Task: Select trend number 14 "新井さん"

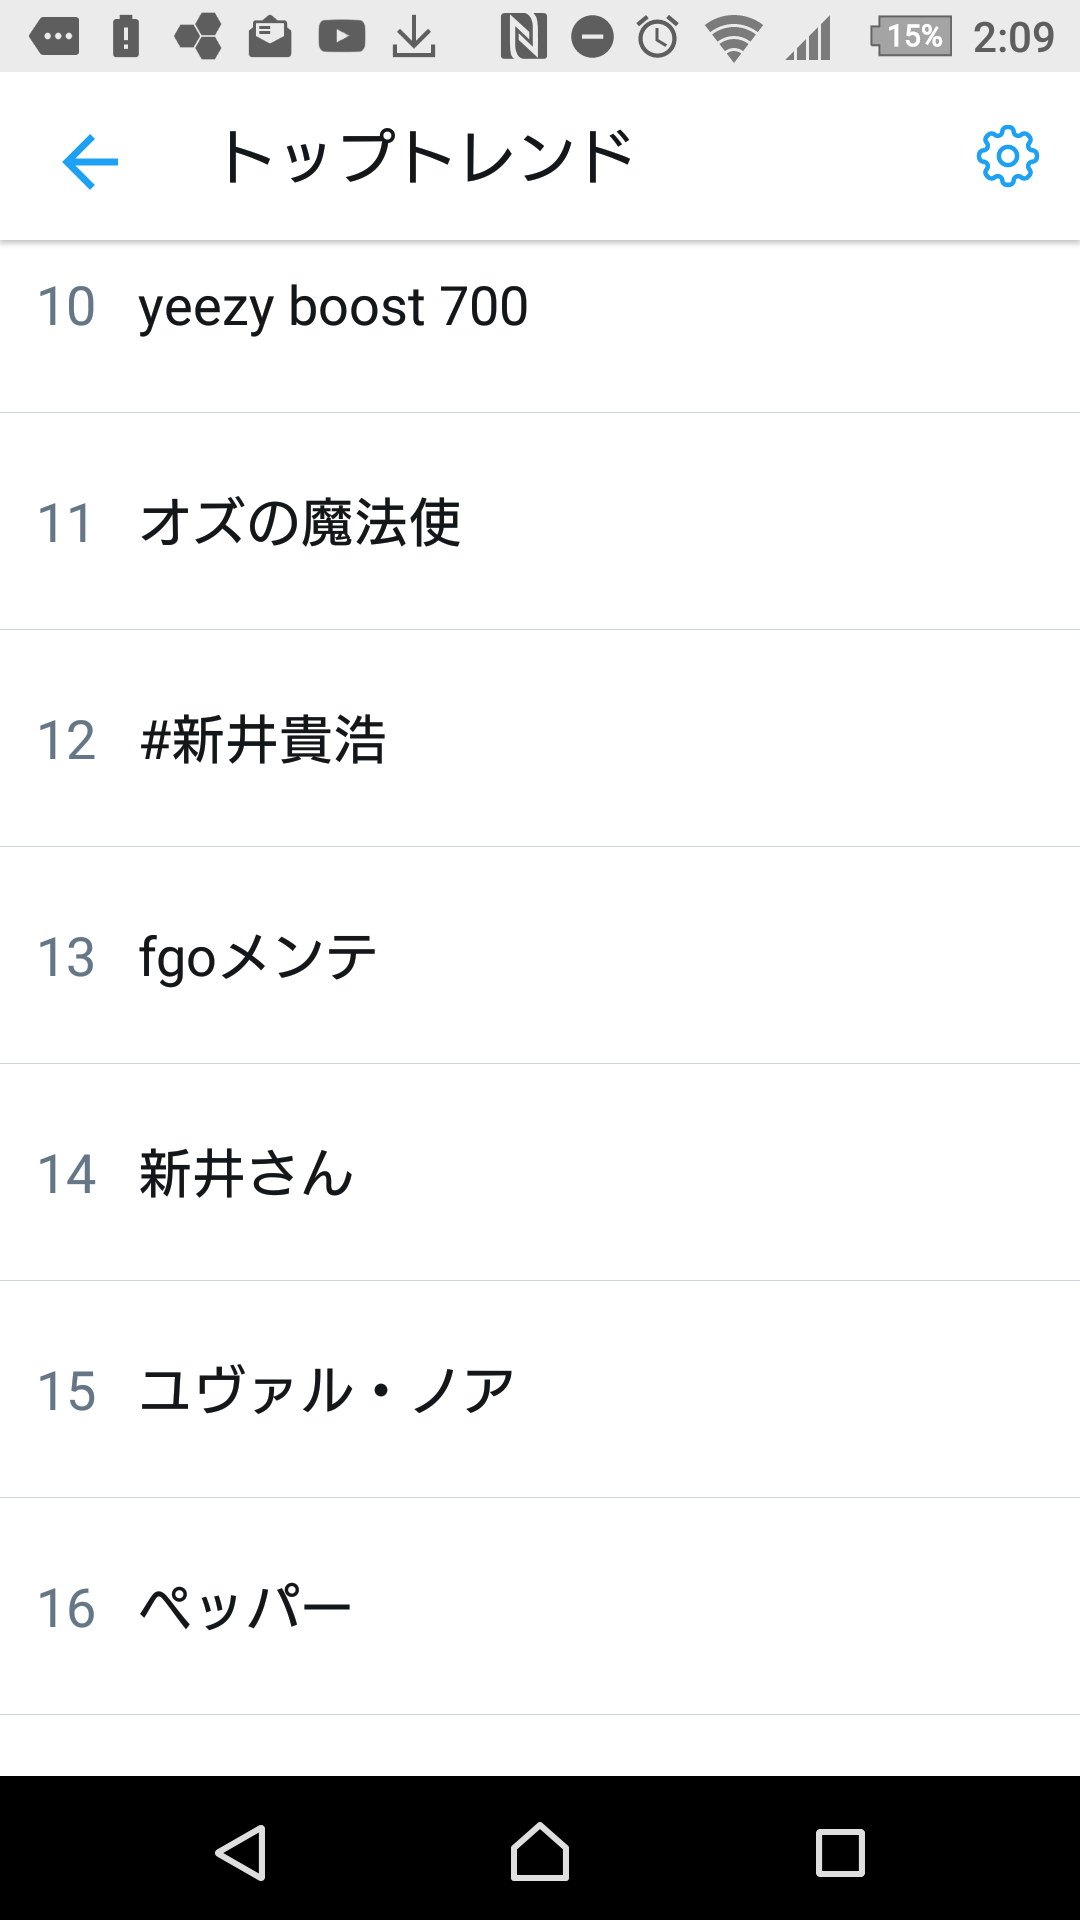Action: tap(246, 1174)
